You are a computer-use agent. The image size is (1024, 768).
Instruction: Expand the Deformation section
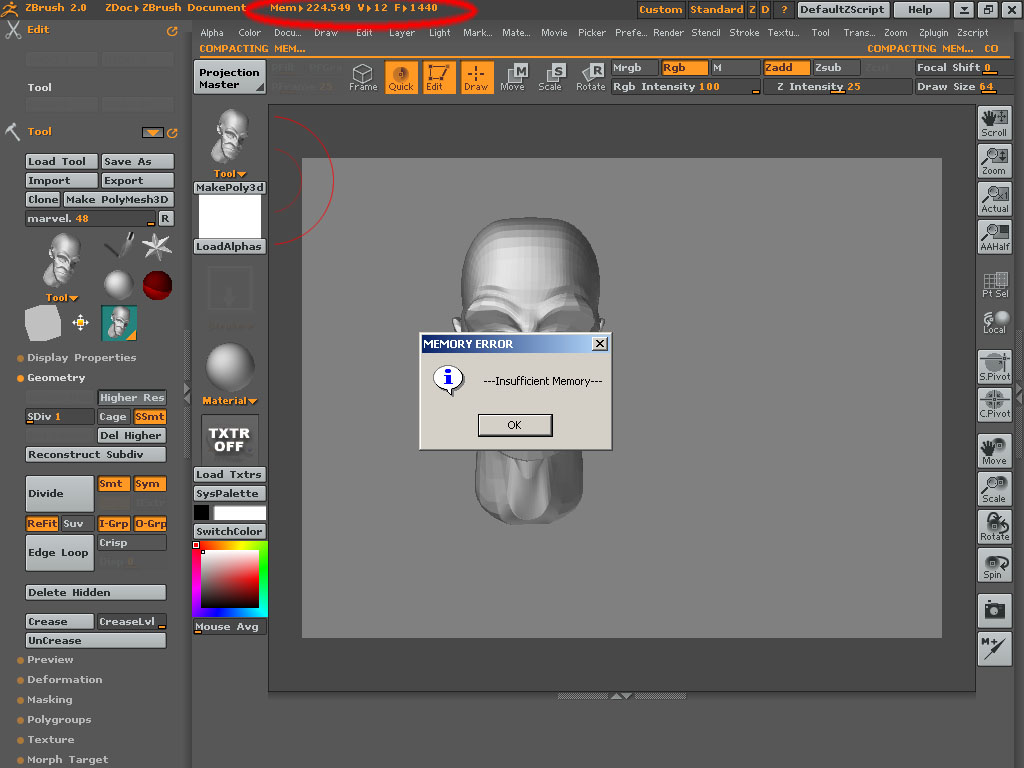point(64,680)
